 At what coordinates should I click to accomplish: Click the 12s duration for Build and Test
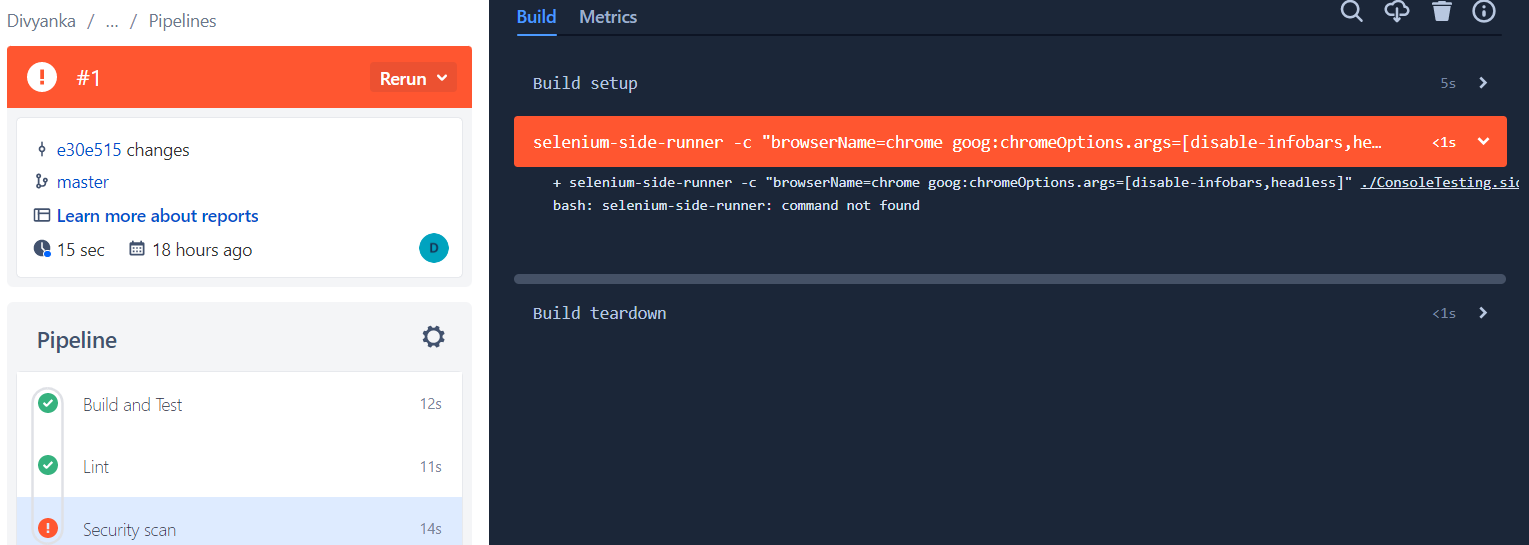pos(431,404)
